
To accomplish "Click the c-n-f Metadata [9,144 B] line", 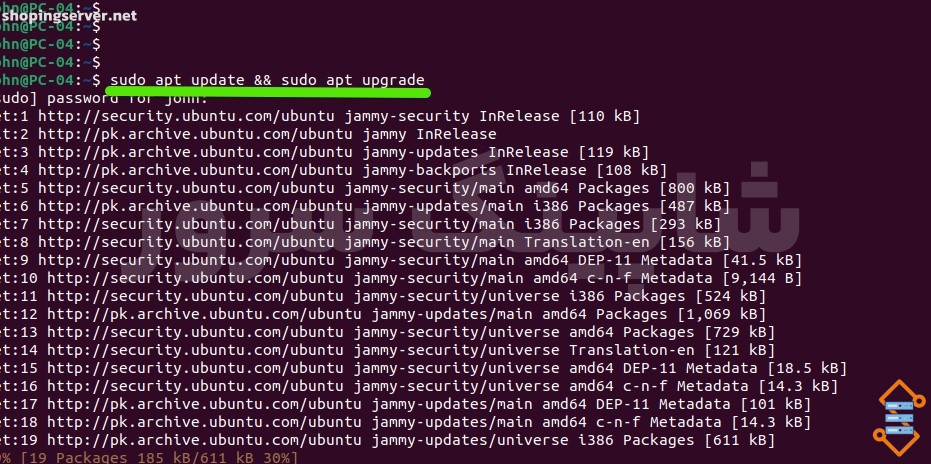I will click(x=401, y=278).
